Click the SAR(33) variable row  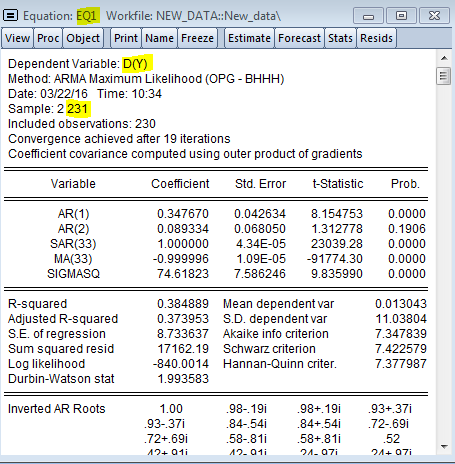216,244
